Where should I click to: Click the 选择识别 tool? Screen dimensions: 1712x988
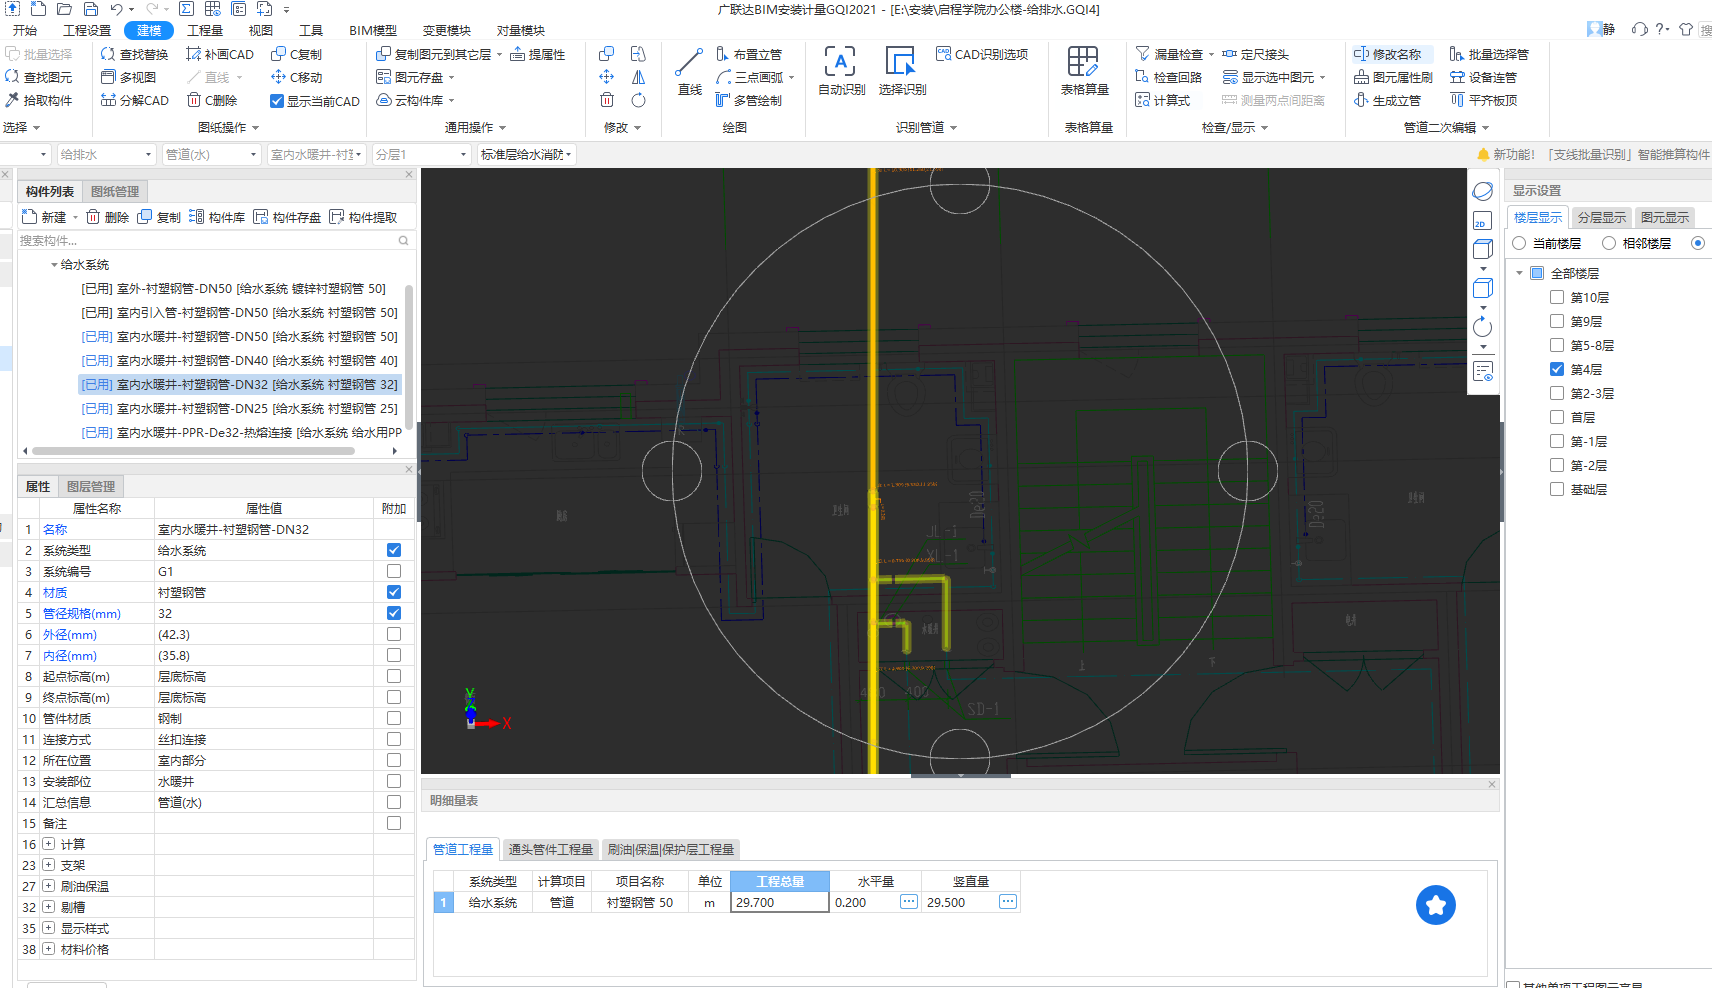point(902,71)
